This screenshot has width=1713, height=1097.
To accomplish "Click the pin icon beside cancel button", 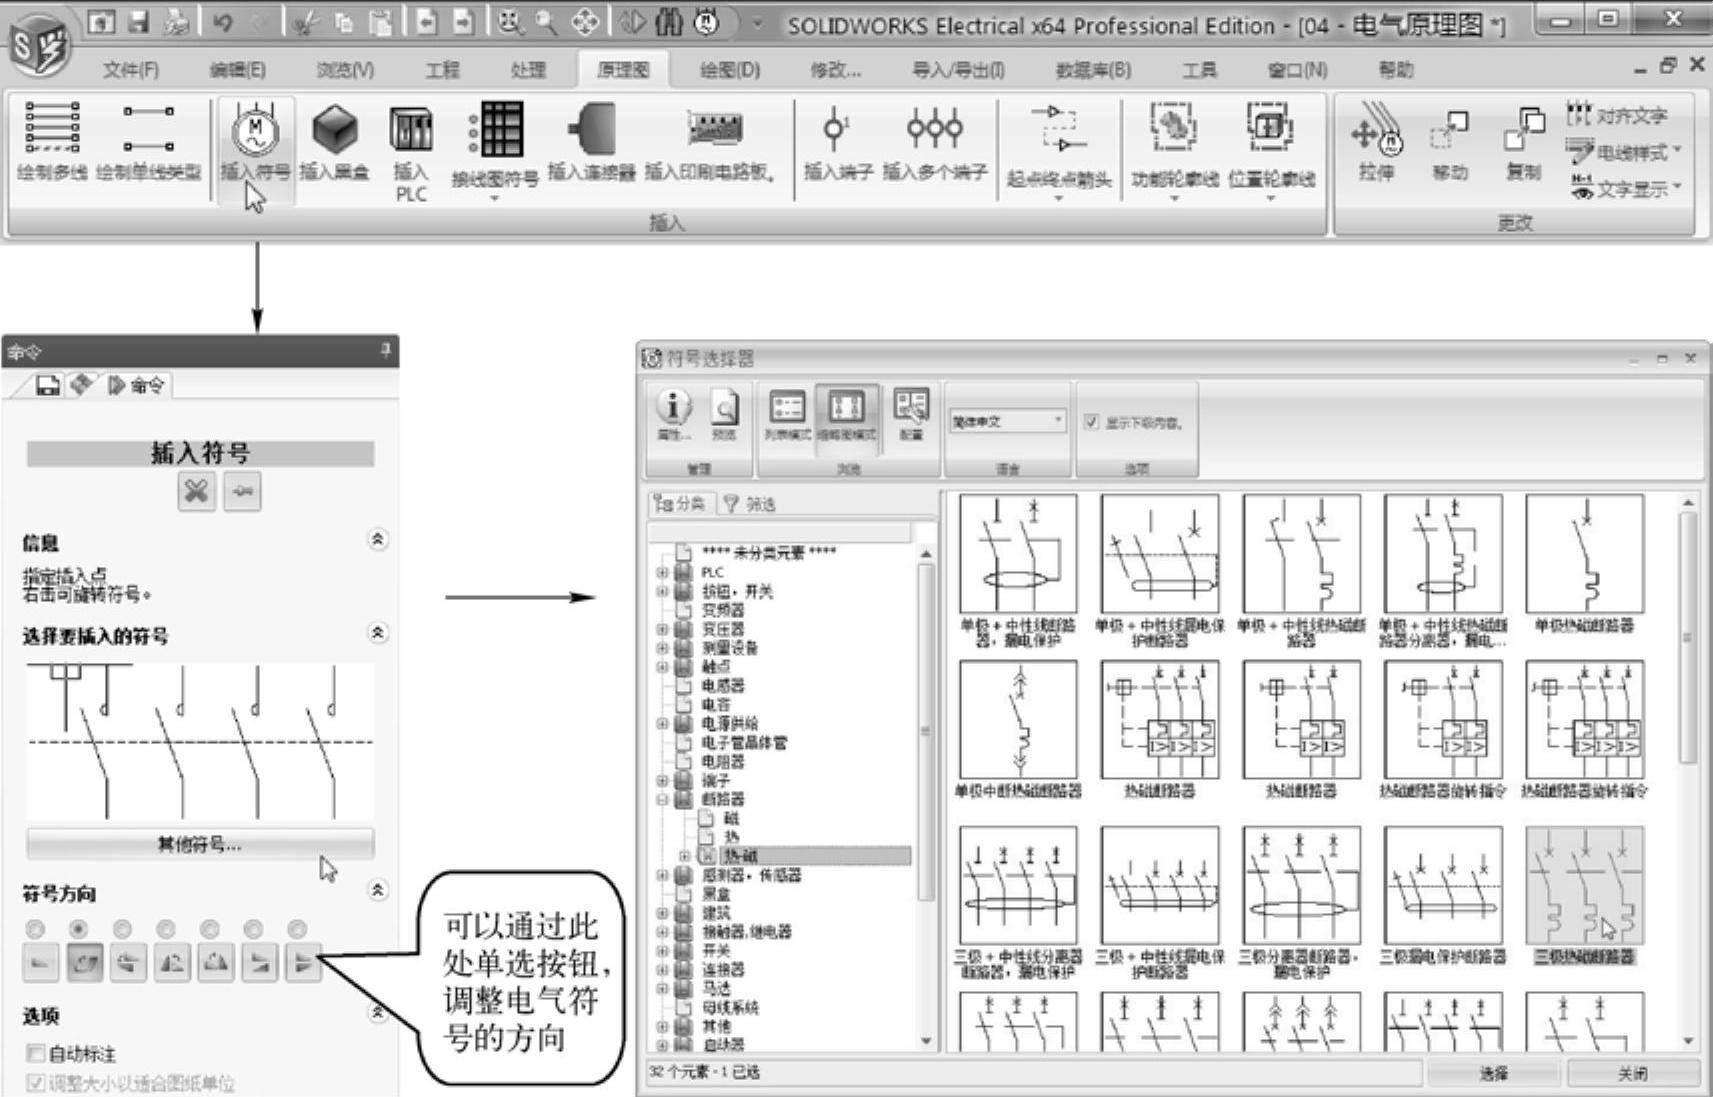I will pyautogui.click(x=243, y=491).
